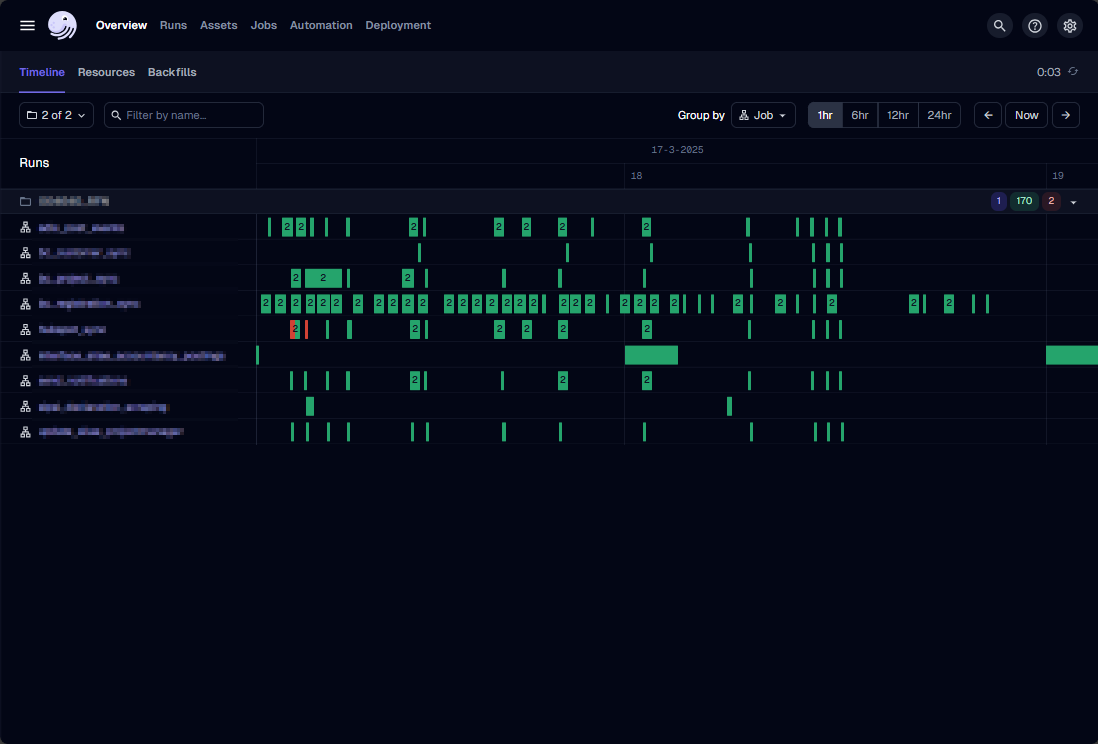The image size is (1098, 744).
Task: Click the red failed run block
Action: [x=294, y=330]
